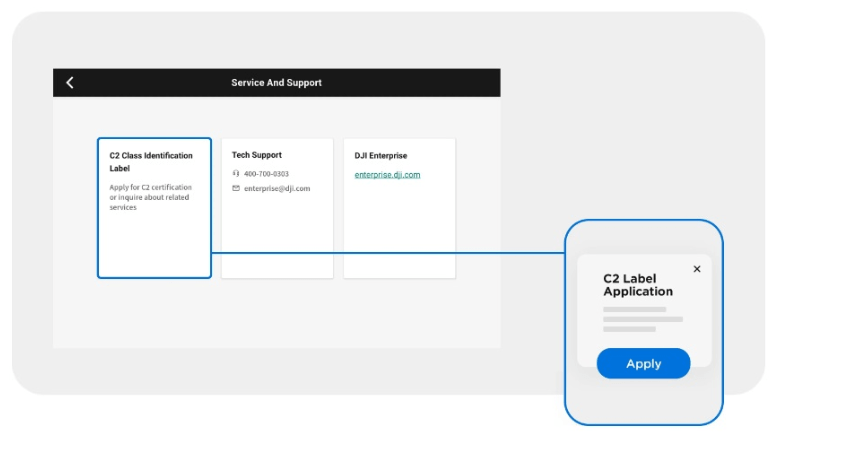
Task: Click the C2 Class Identification Label title
Action: (x=150, y=162)
